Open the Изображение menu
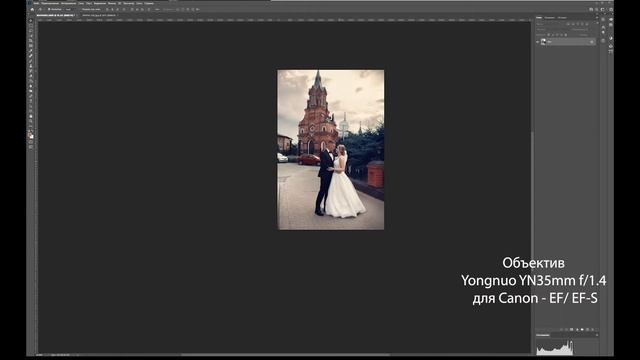Viewport: 640px width, 360px height. tap(69, 3)
